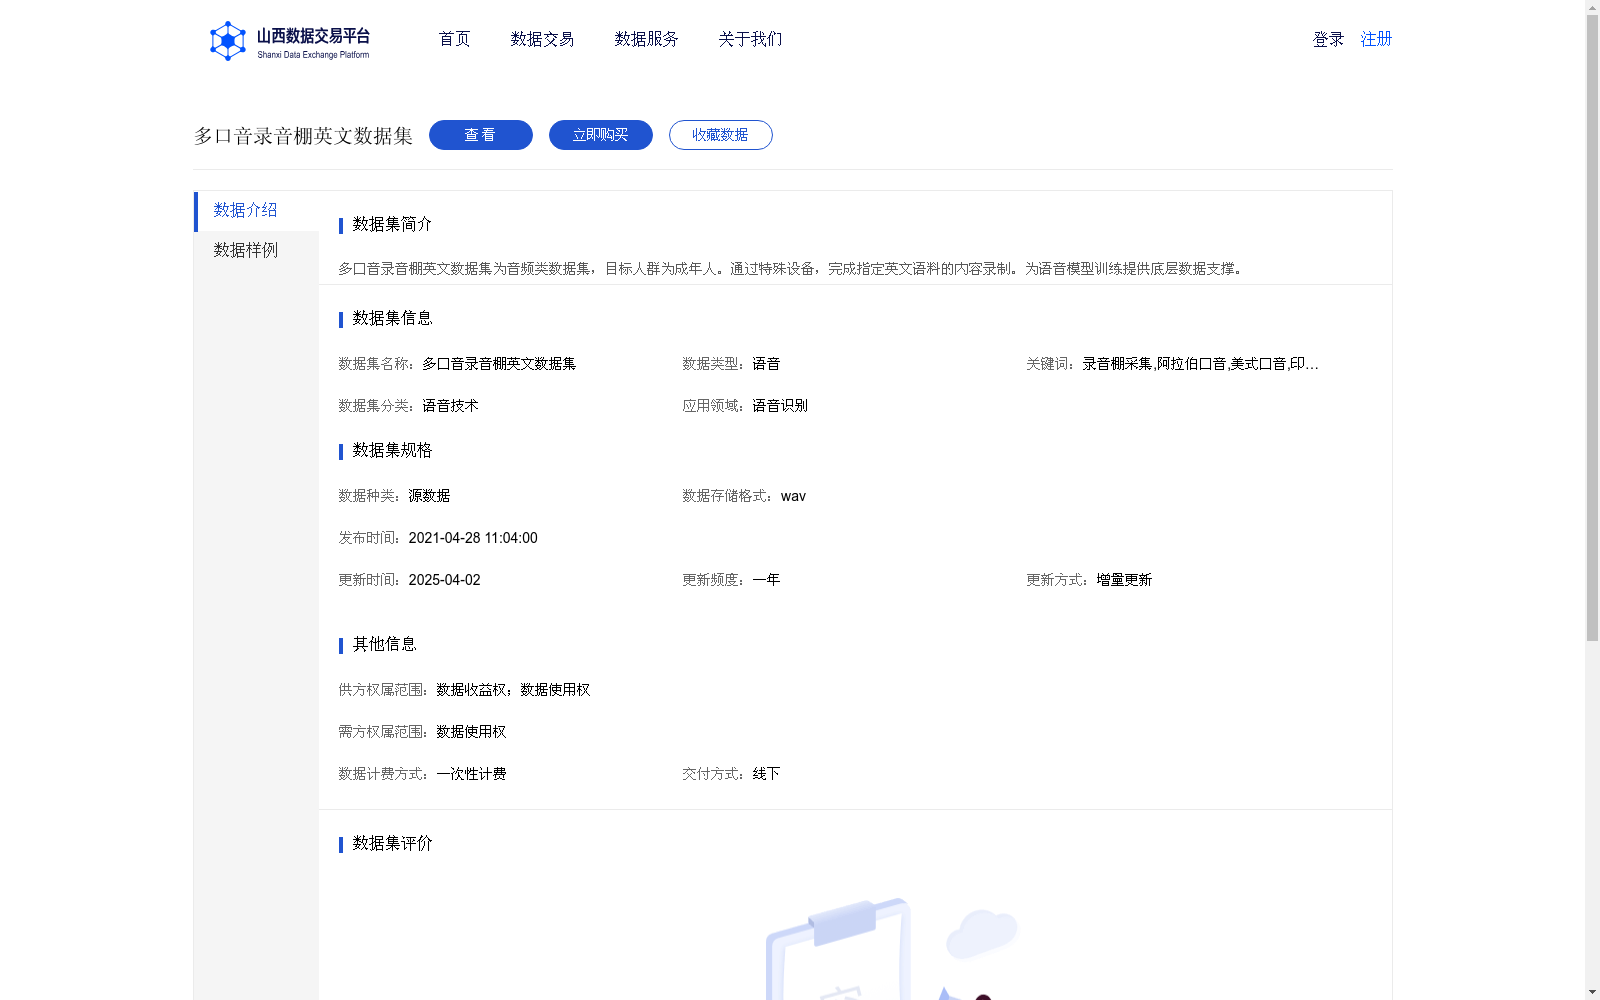Click the 登录 login link
This screenshot has height=1000, width=1600.
[1326, 39]
